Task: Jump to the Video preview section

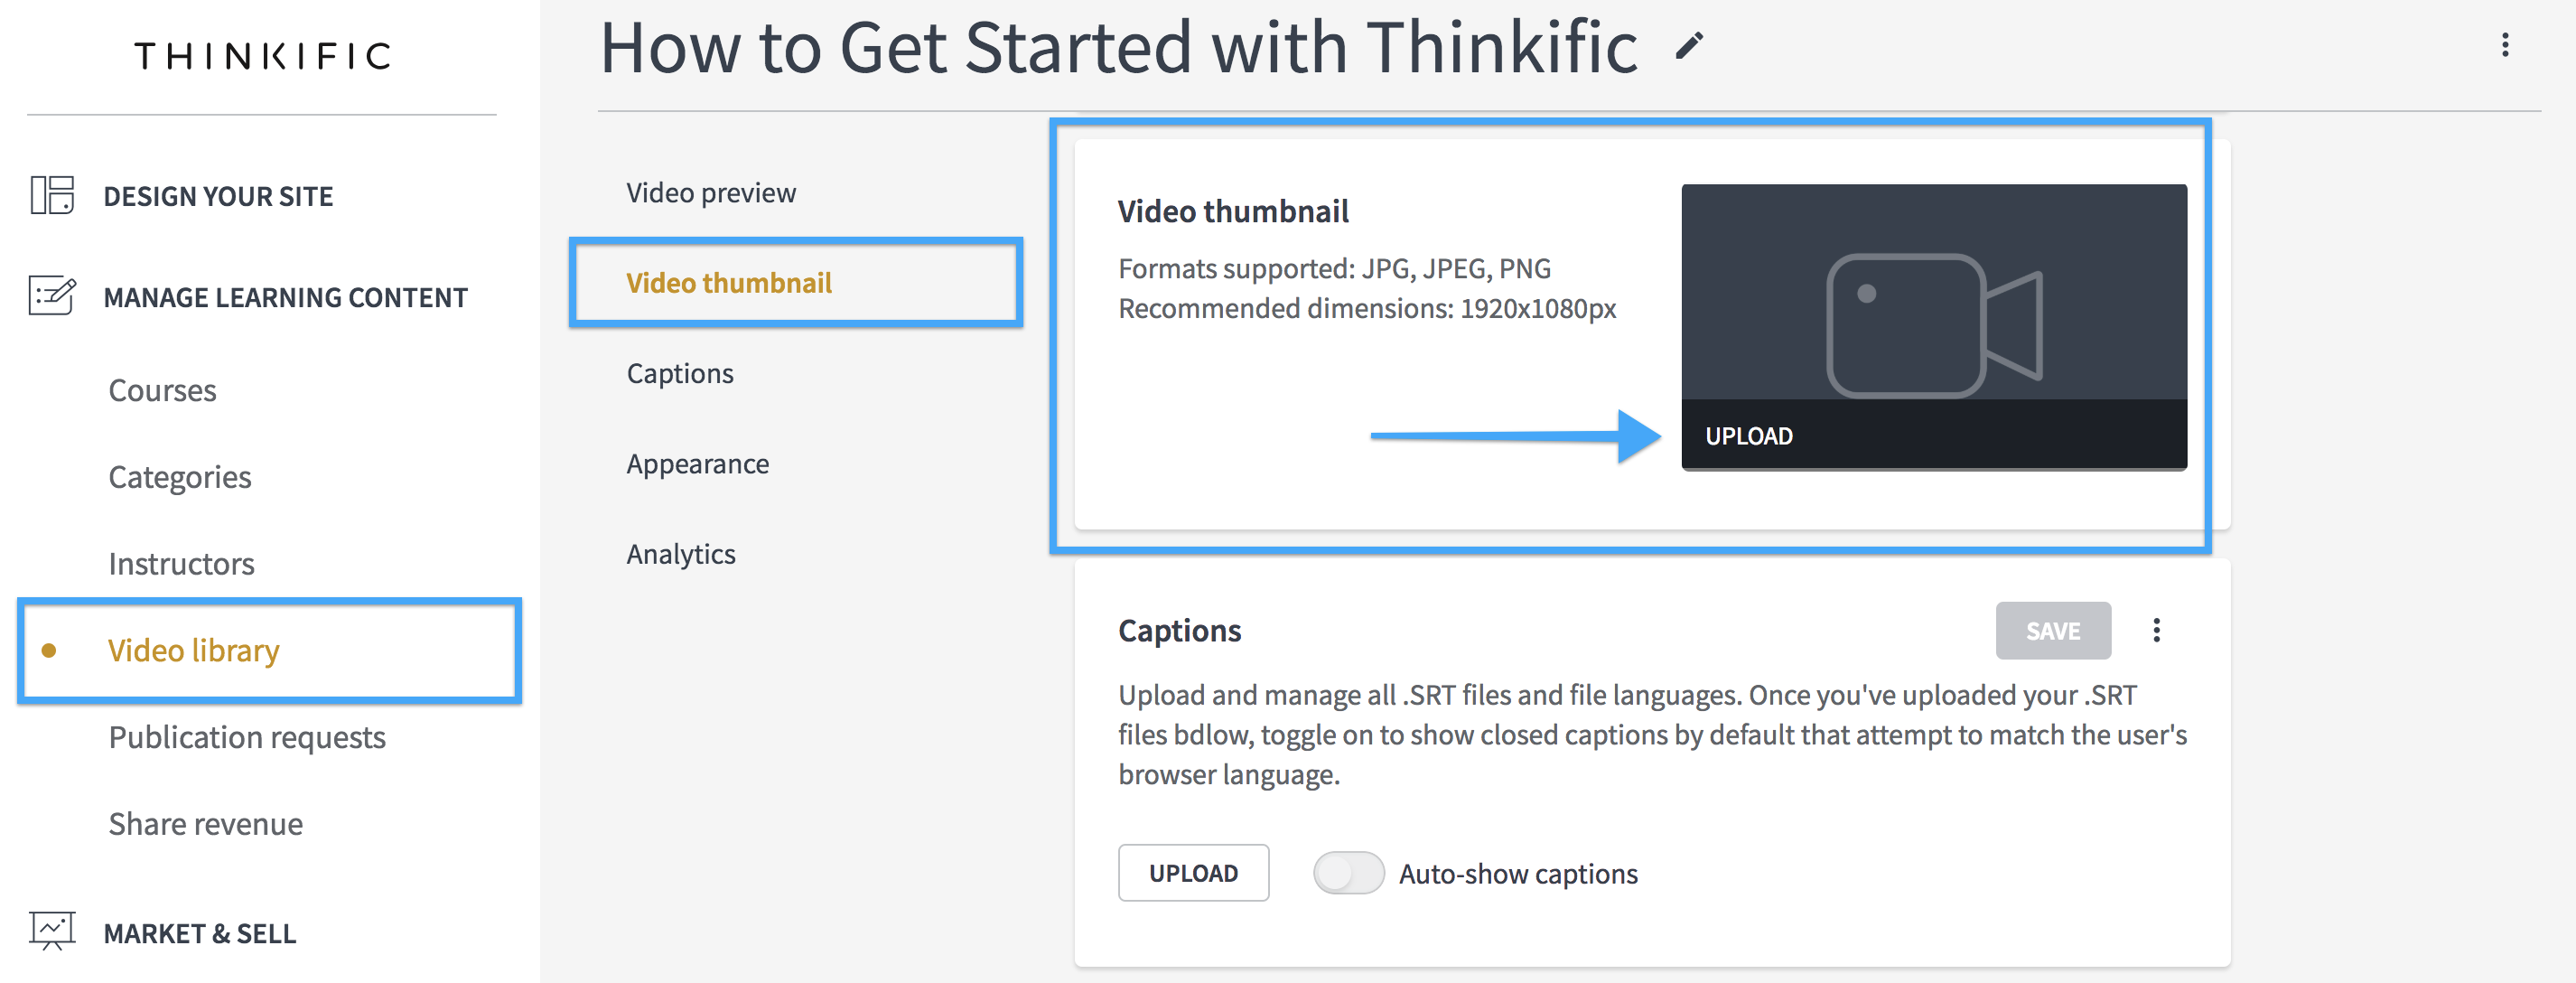Action: [x=711, y=193]
